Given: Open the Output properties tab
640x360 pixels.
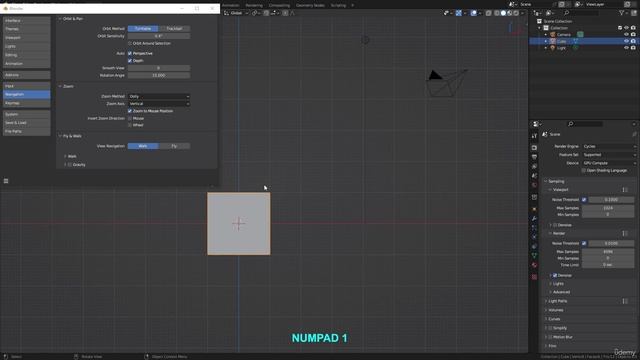Looking at the screenshot, I should click(x=534, y=157).
